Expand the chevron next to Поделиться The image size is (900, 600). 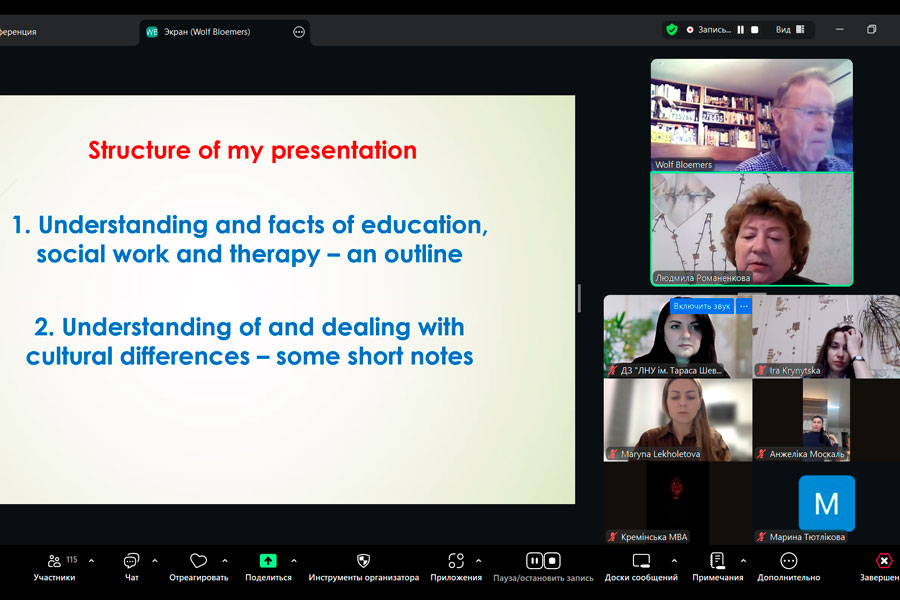click(294, 561)
